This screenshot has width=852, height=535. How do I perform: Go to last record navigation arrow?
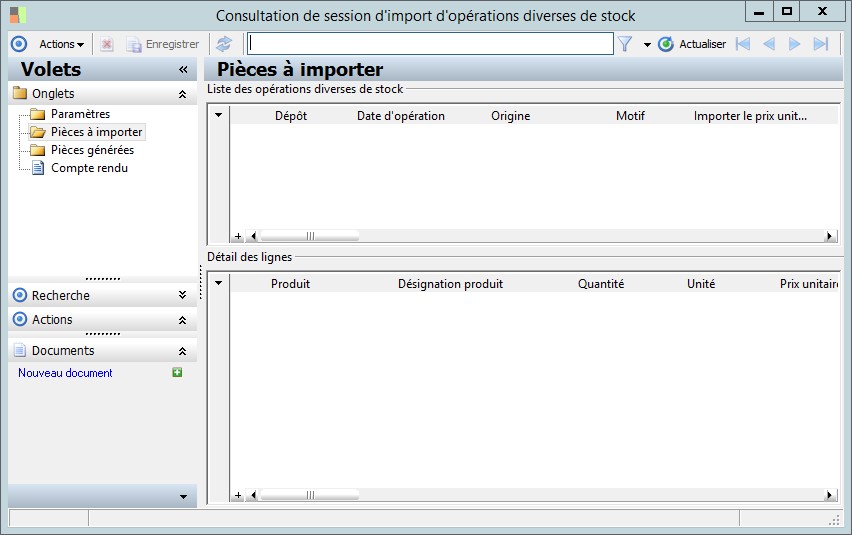821,44
